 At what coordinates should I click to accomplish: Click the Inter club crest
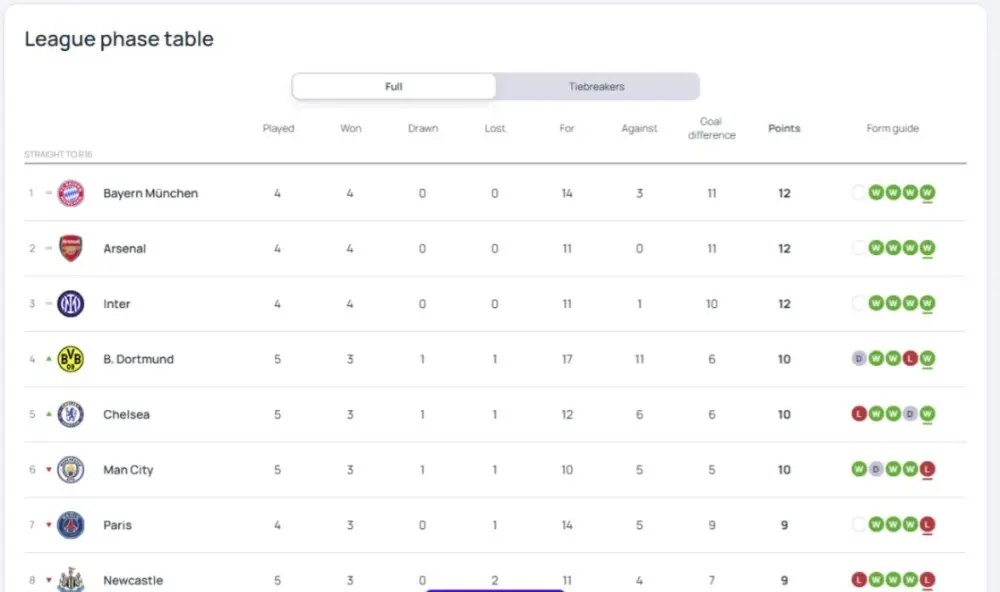pyautogui.click(x=71, y=304)
